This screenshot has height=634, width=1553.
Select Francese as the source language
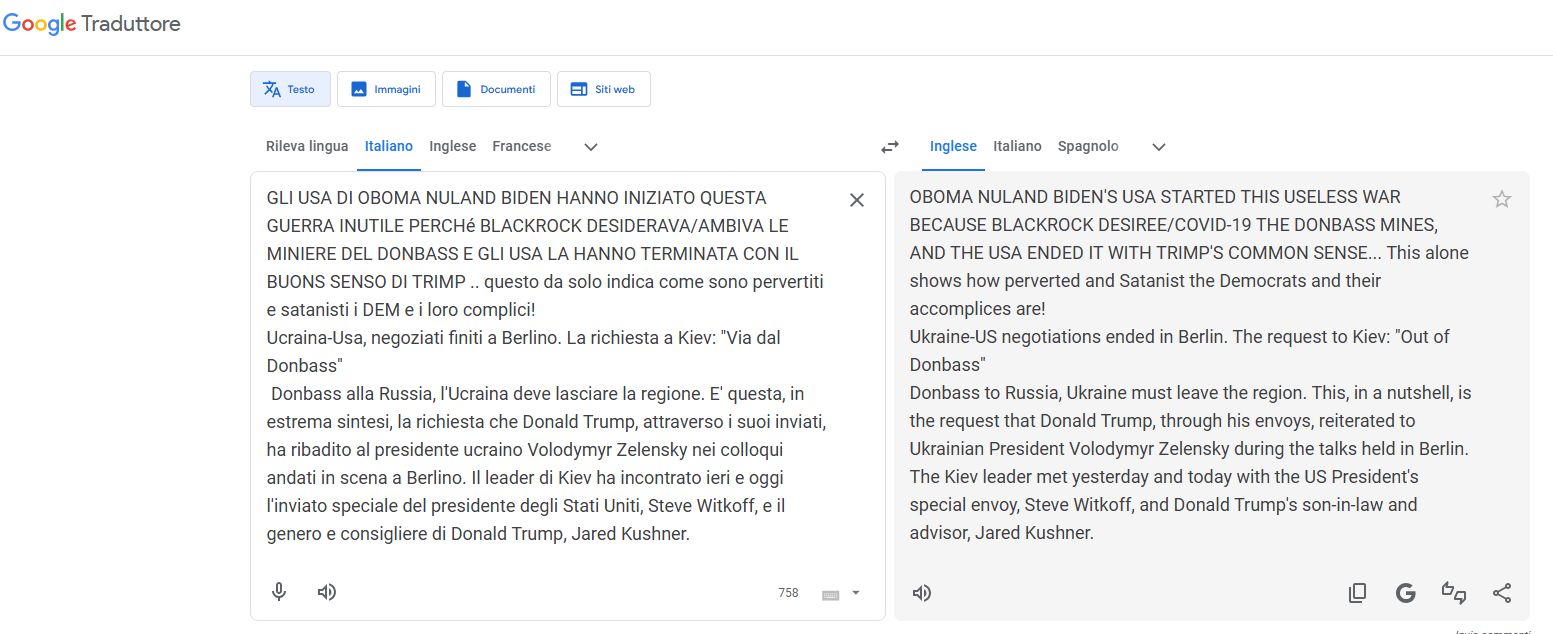click(x=521, y=146)
